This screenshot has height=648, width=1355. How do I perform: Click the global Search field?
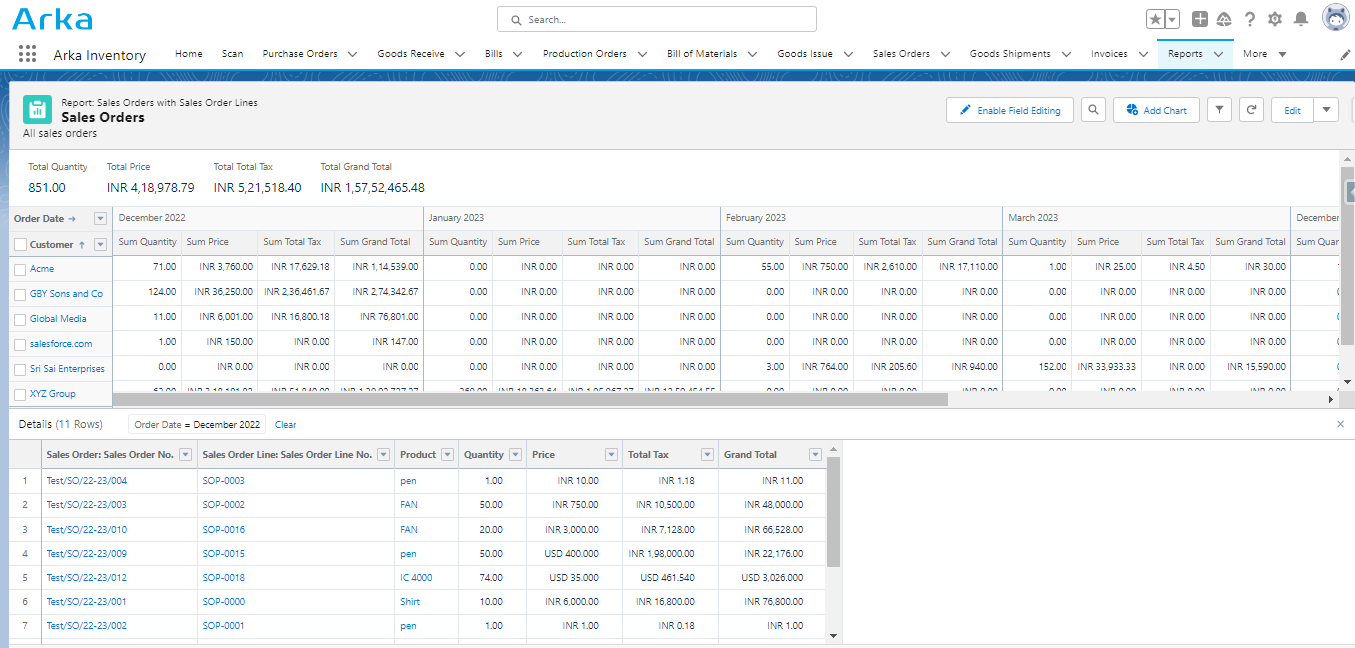(x=656, y=18)
